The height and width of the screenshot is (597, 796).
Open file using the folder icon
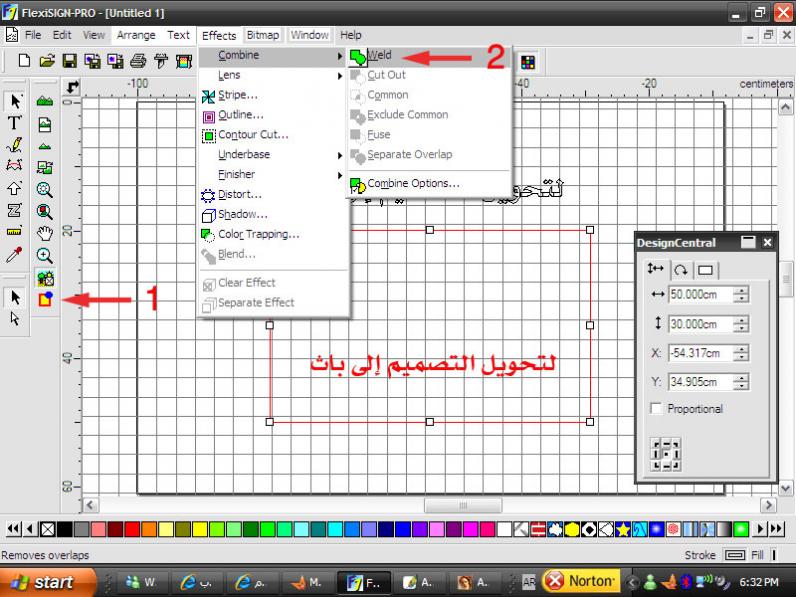coord(47,61)
